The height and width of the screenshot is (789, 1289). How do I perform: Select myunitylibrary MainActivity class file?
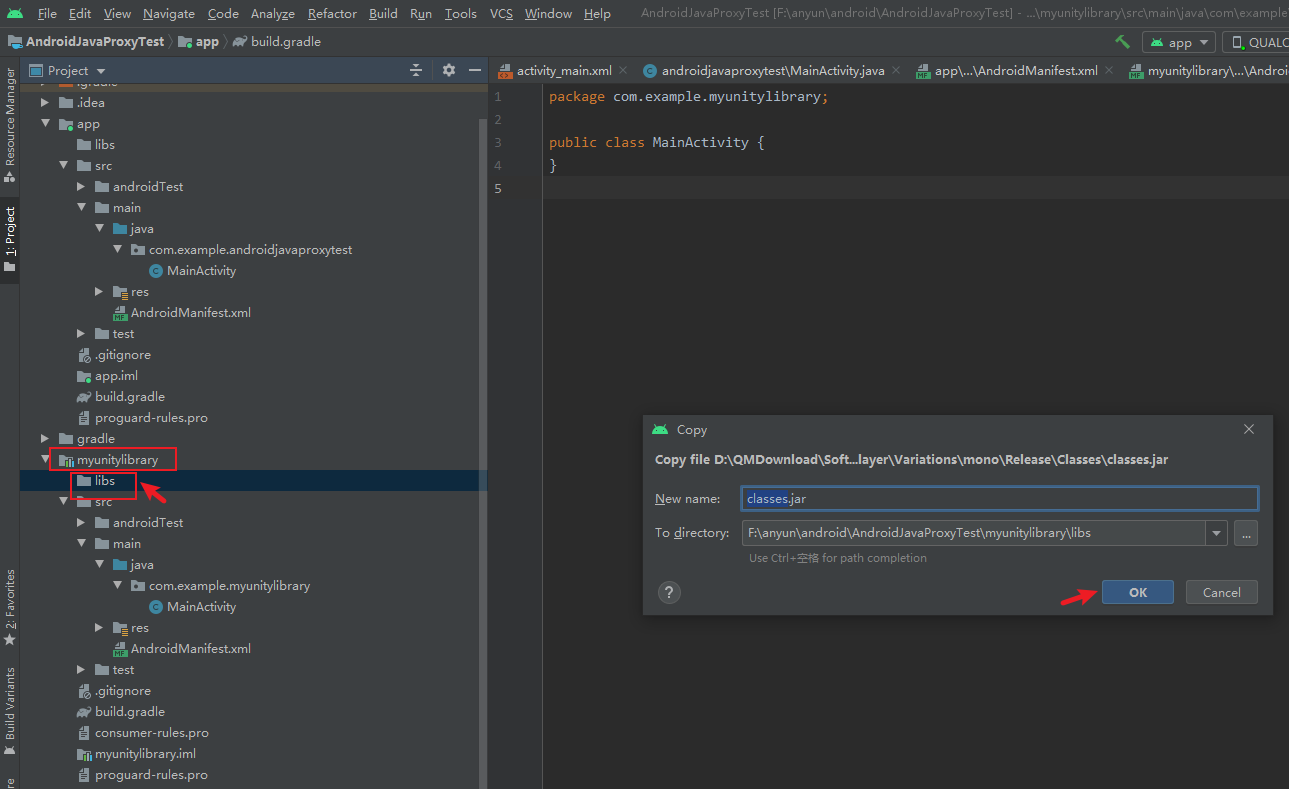click(192, 606)
